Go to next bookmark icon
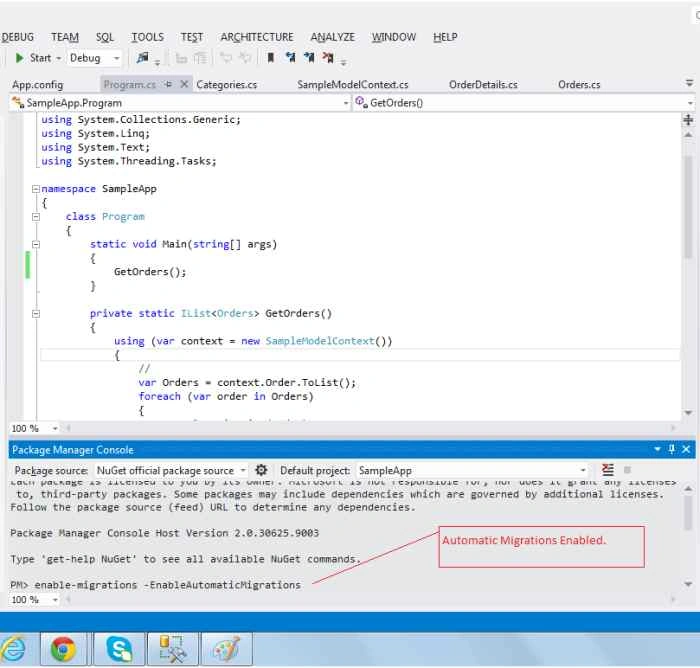Viewport: 700px width, 668px height. pos(309,58)
